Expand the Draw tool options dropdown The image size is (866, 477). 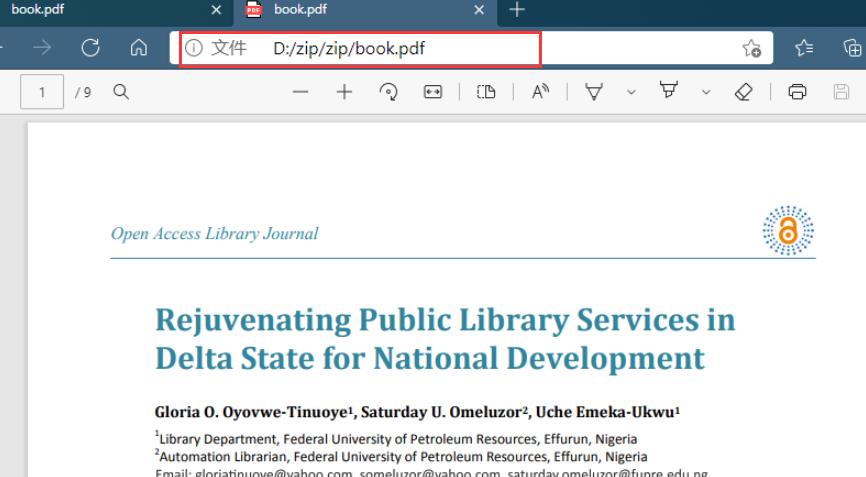tap(631, 92)
